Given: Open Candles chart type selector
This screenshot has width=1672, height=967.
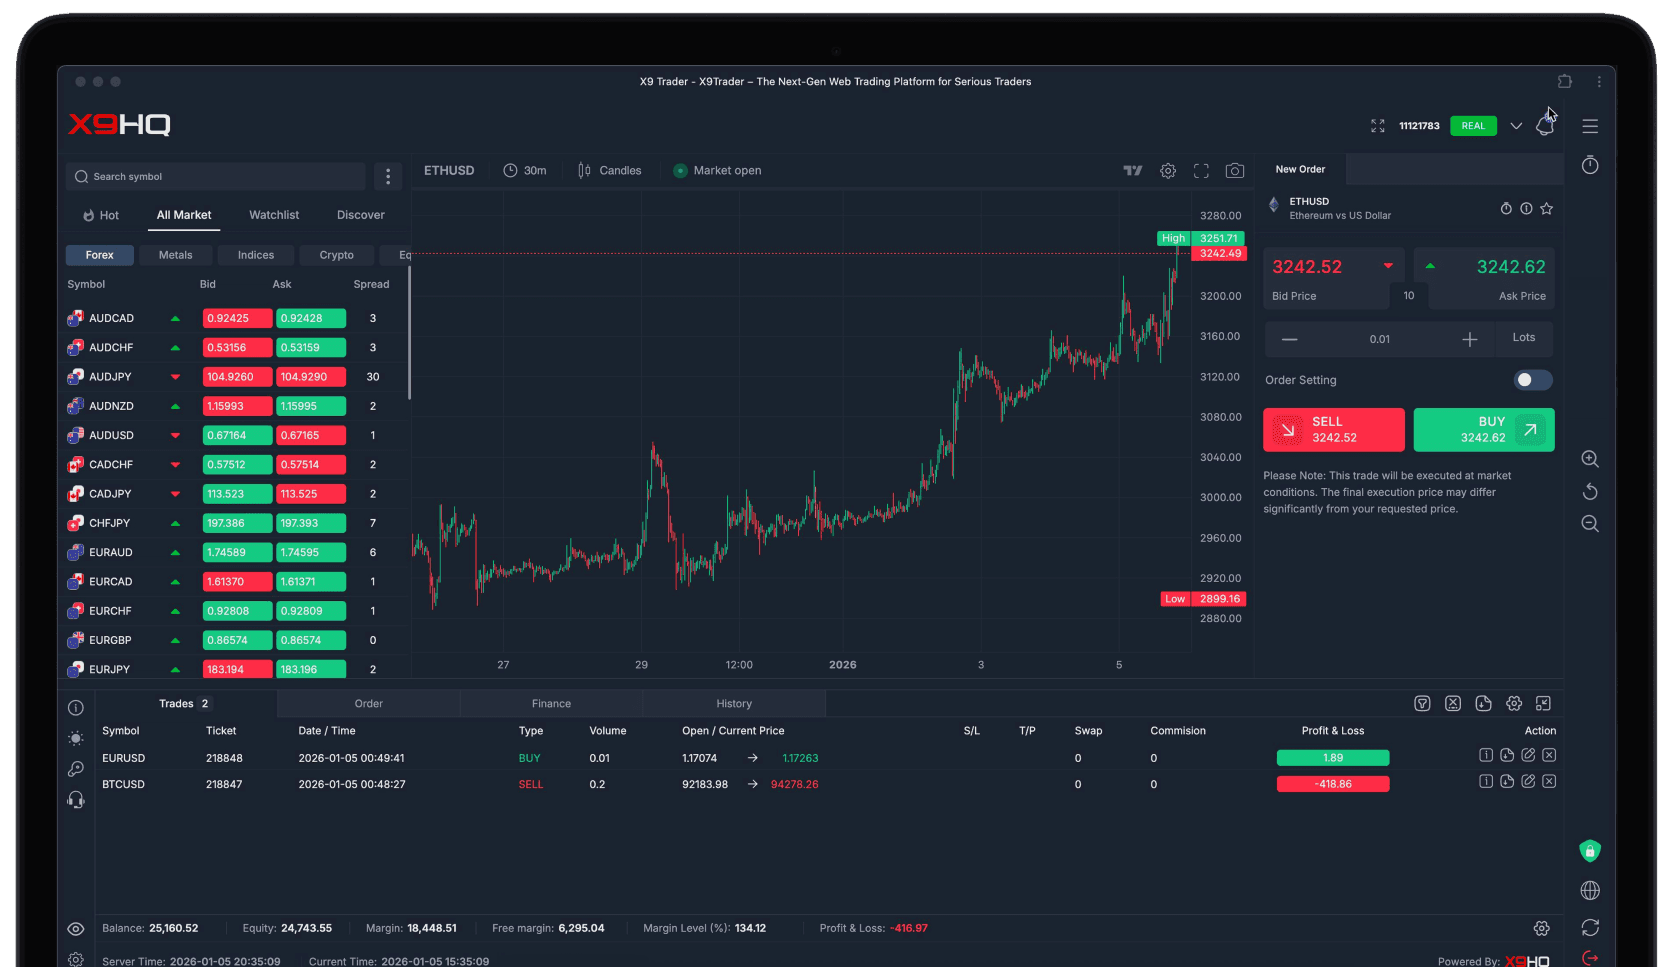Looking at the screenshot, I should pyautogui.click(x=609, y=171).
